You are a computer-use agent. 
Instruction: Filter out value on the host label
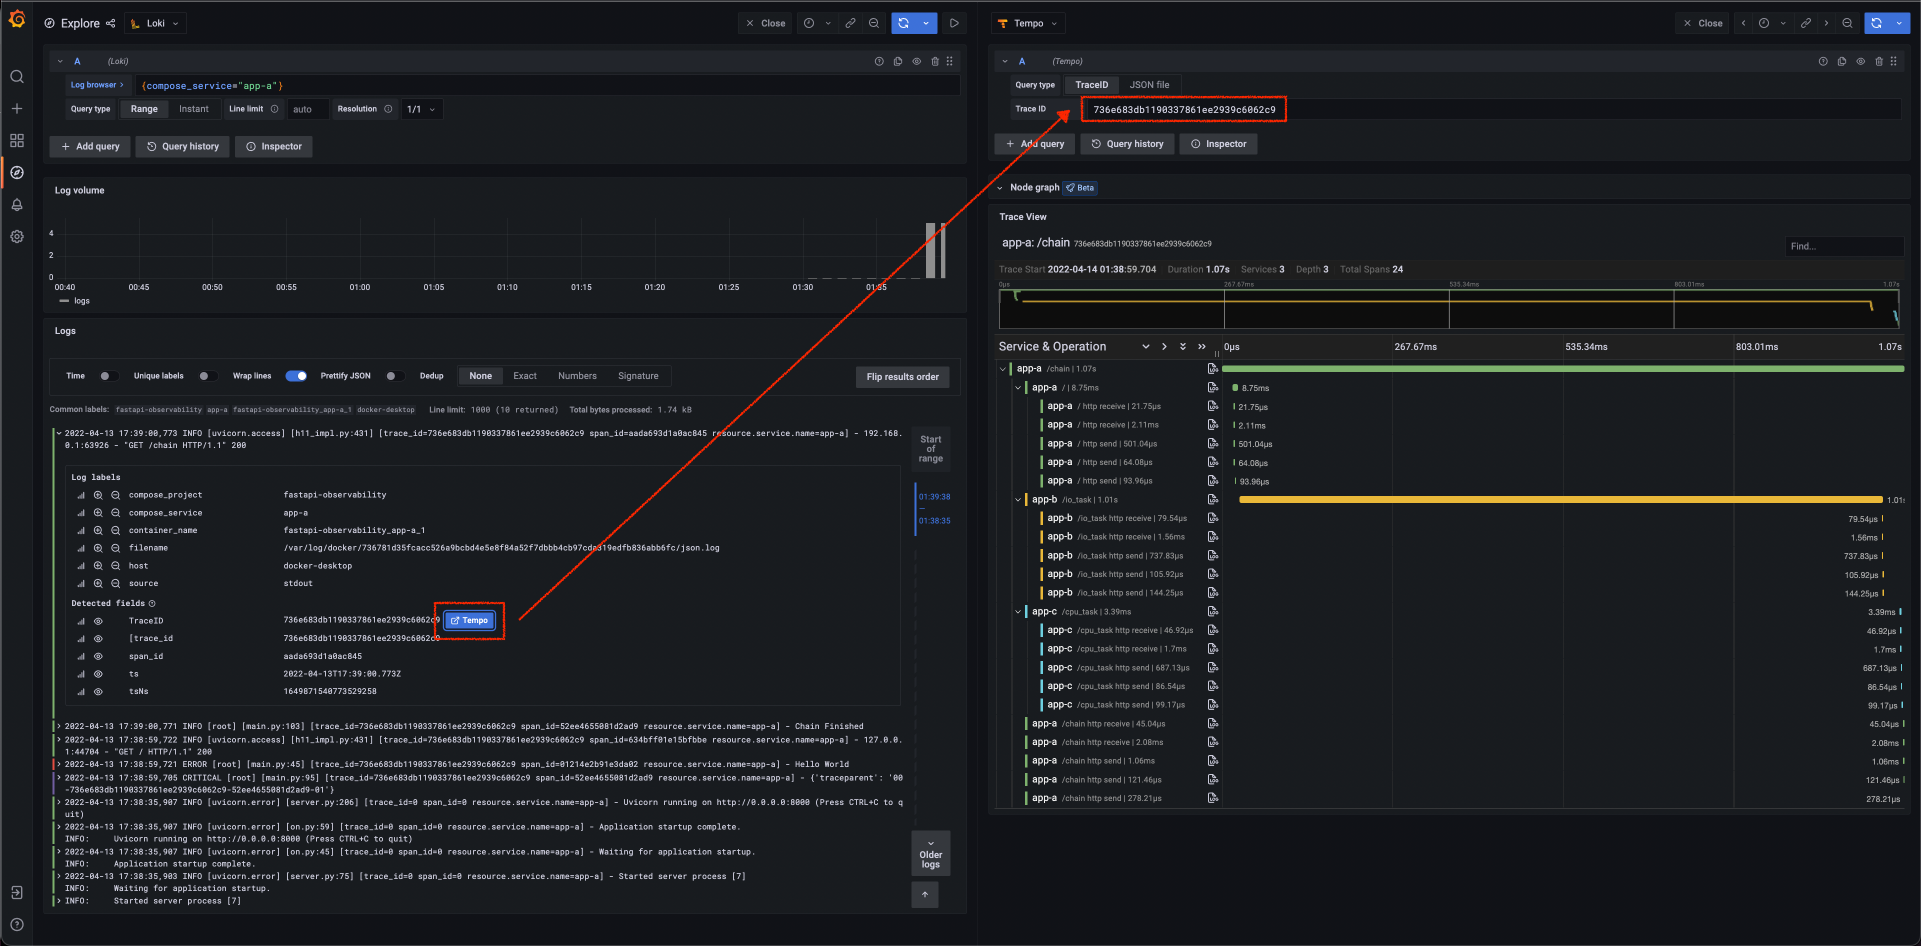[x=115, y=566]
